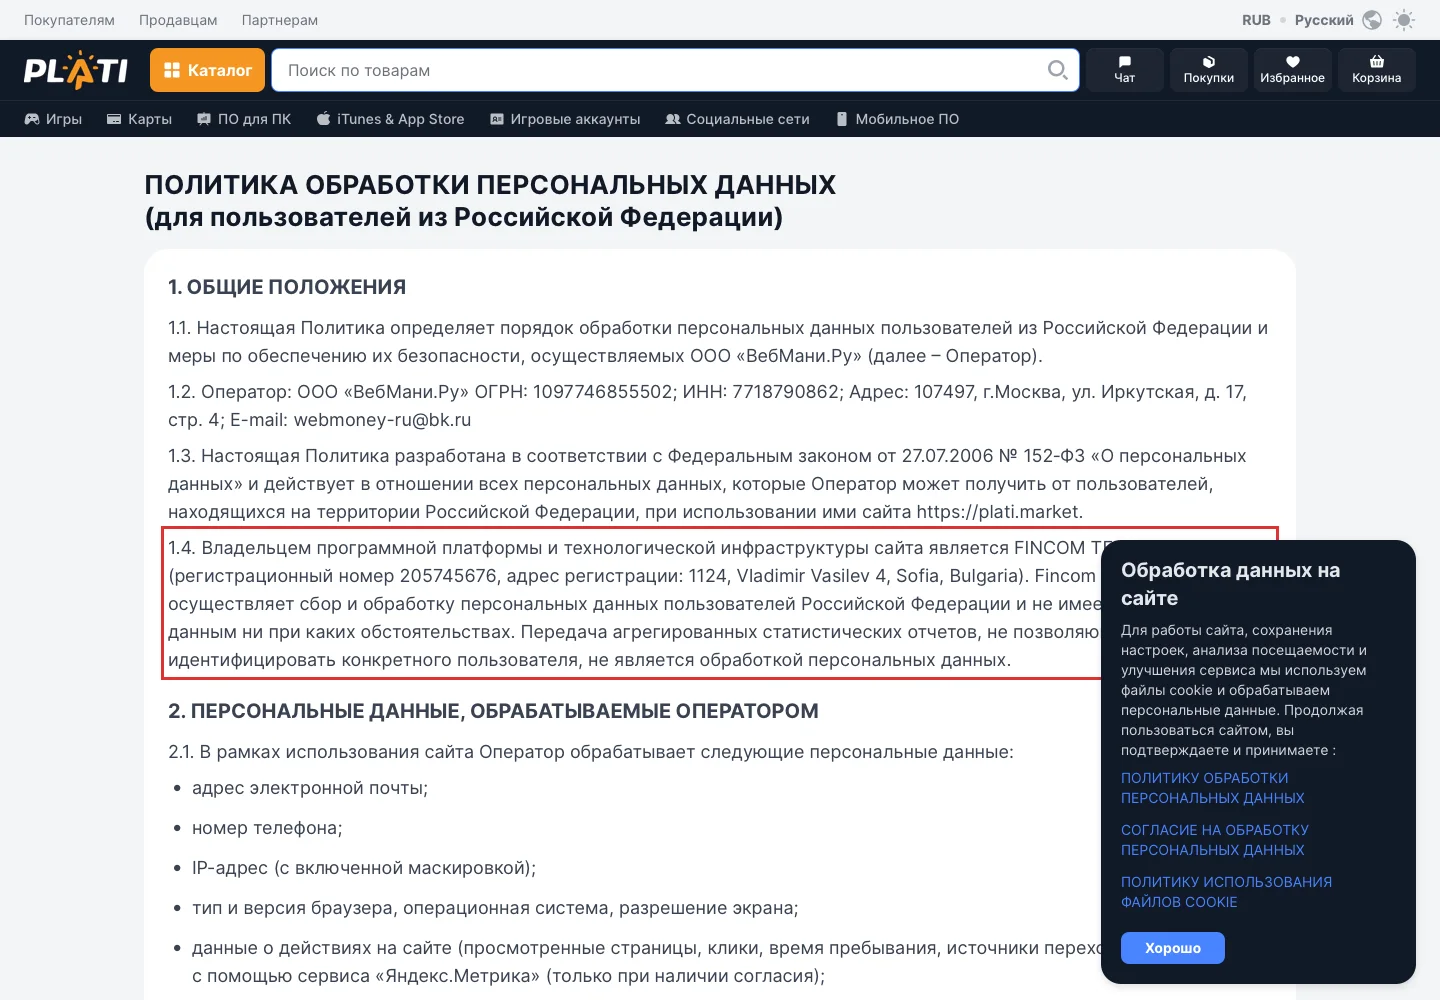Click the title ПОЛИТИКА ОБРАБОТКИ ПЕРСОНАЛЬНЫХ ДАННЫХ
This screenshot has width=1440, height=1000.
click(x=490, y=185)
